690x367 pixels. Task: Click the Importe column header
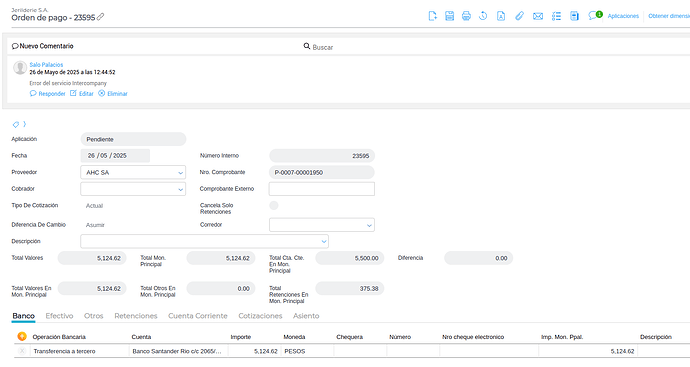click(x=241, y=337)
